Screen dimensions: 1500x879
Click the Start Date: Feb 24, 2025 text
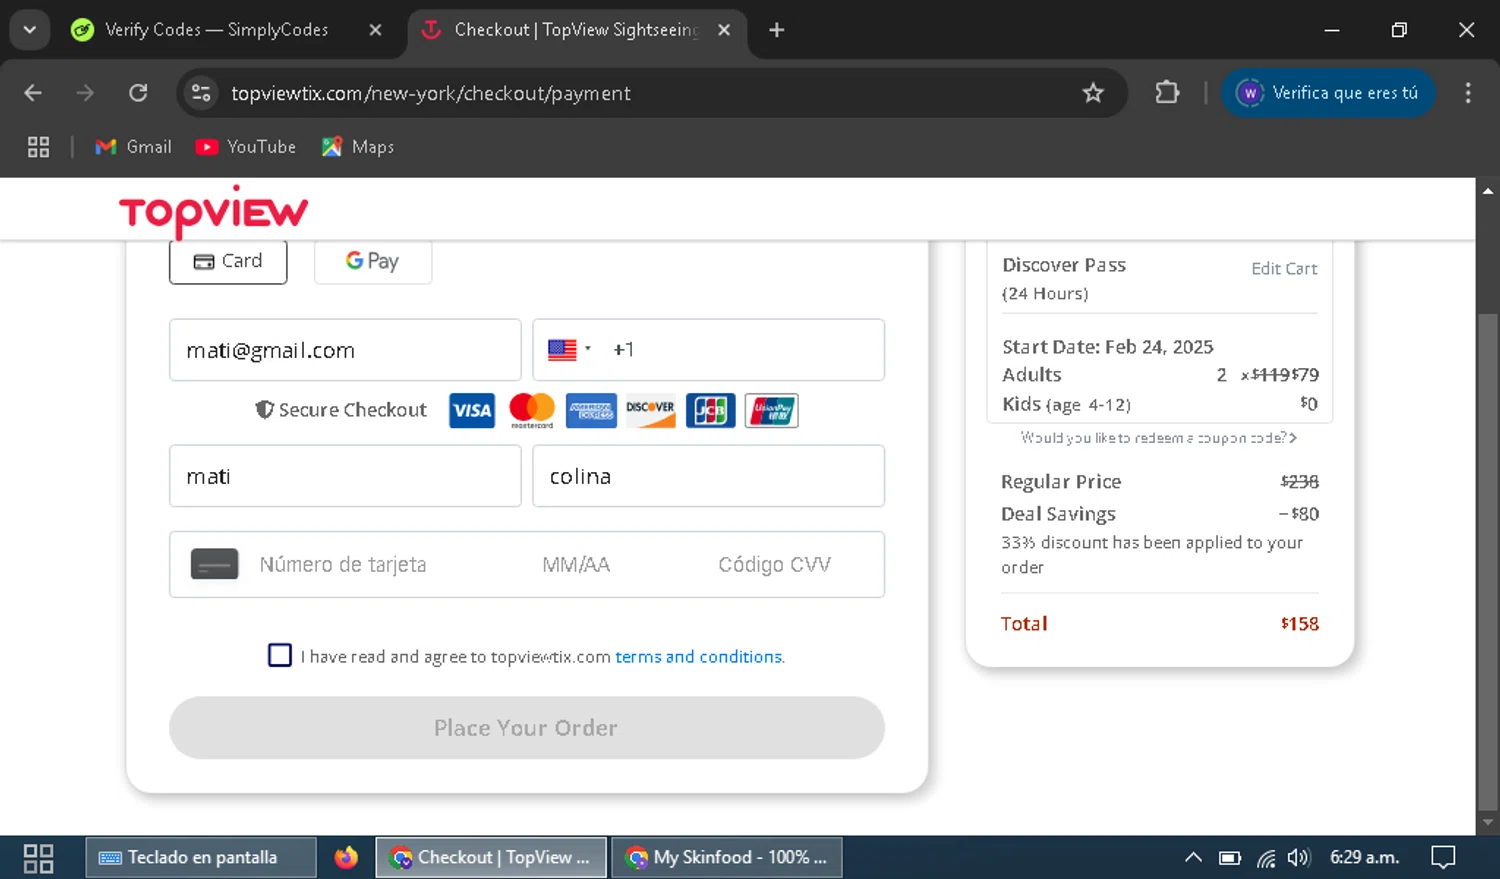[x=1108, y=347]
